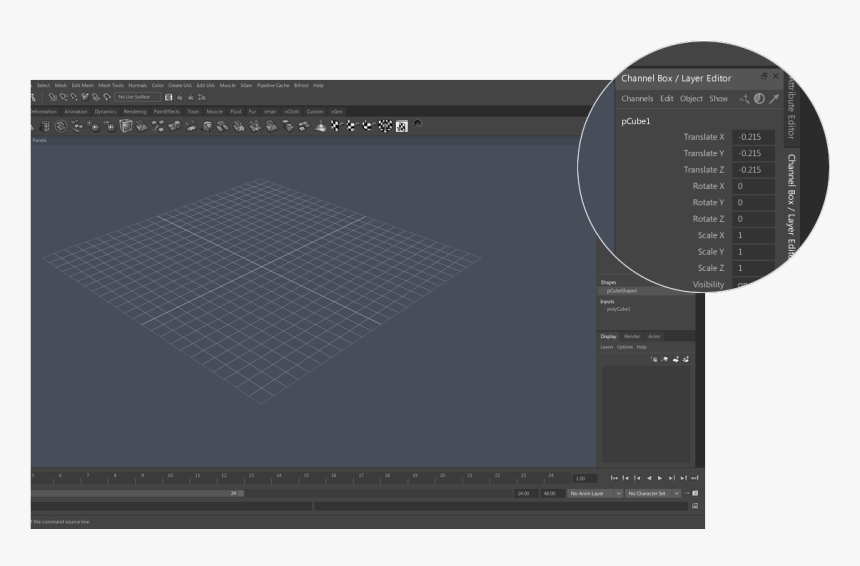The height and width of the screenshot is (566, 860).
Task: Click current frame field showing 1.00
Action: click(x=585, y=478)
